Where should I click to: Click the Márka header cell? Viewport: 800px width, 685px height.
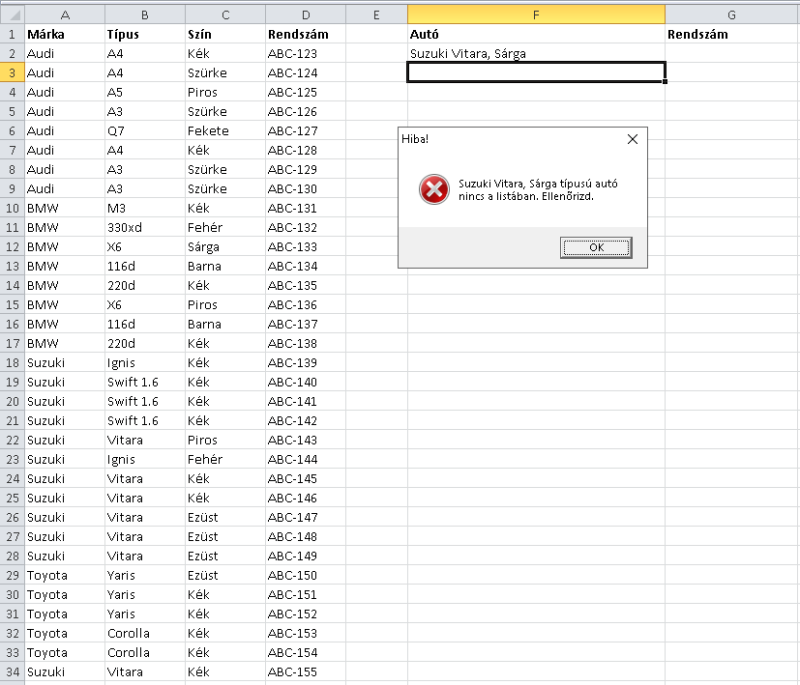click(65, 34)
